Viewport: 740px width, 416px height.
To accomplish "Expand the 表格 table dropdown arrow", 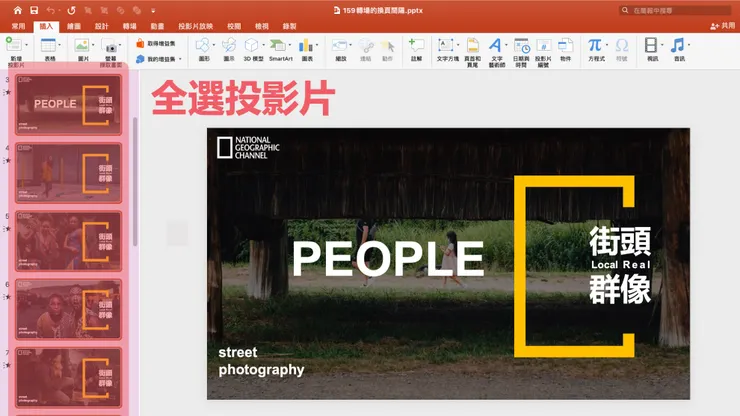I will (59, 45).
